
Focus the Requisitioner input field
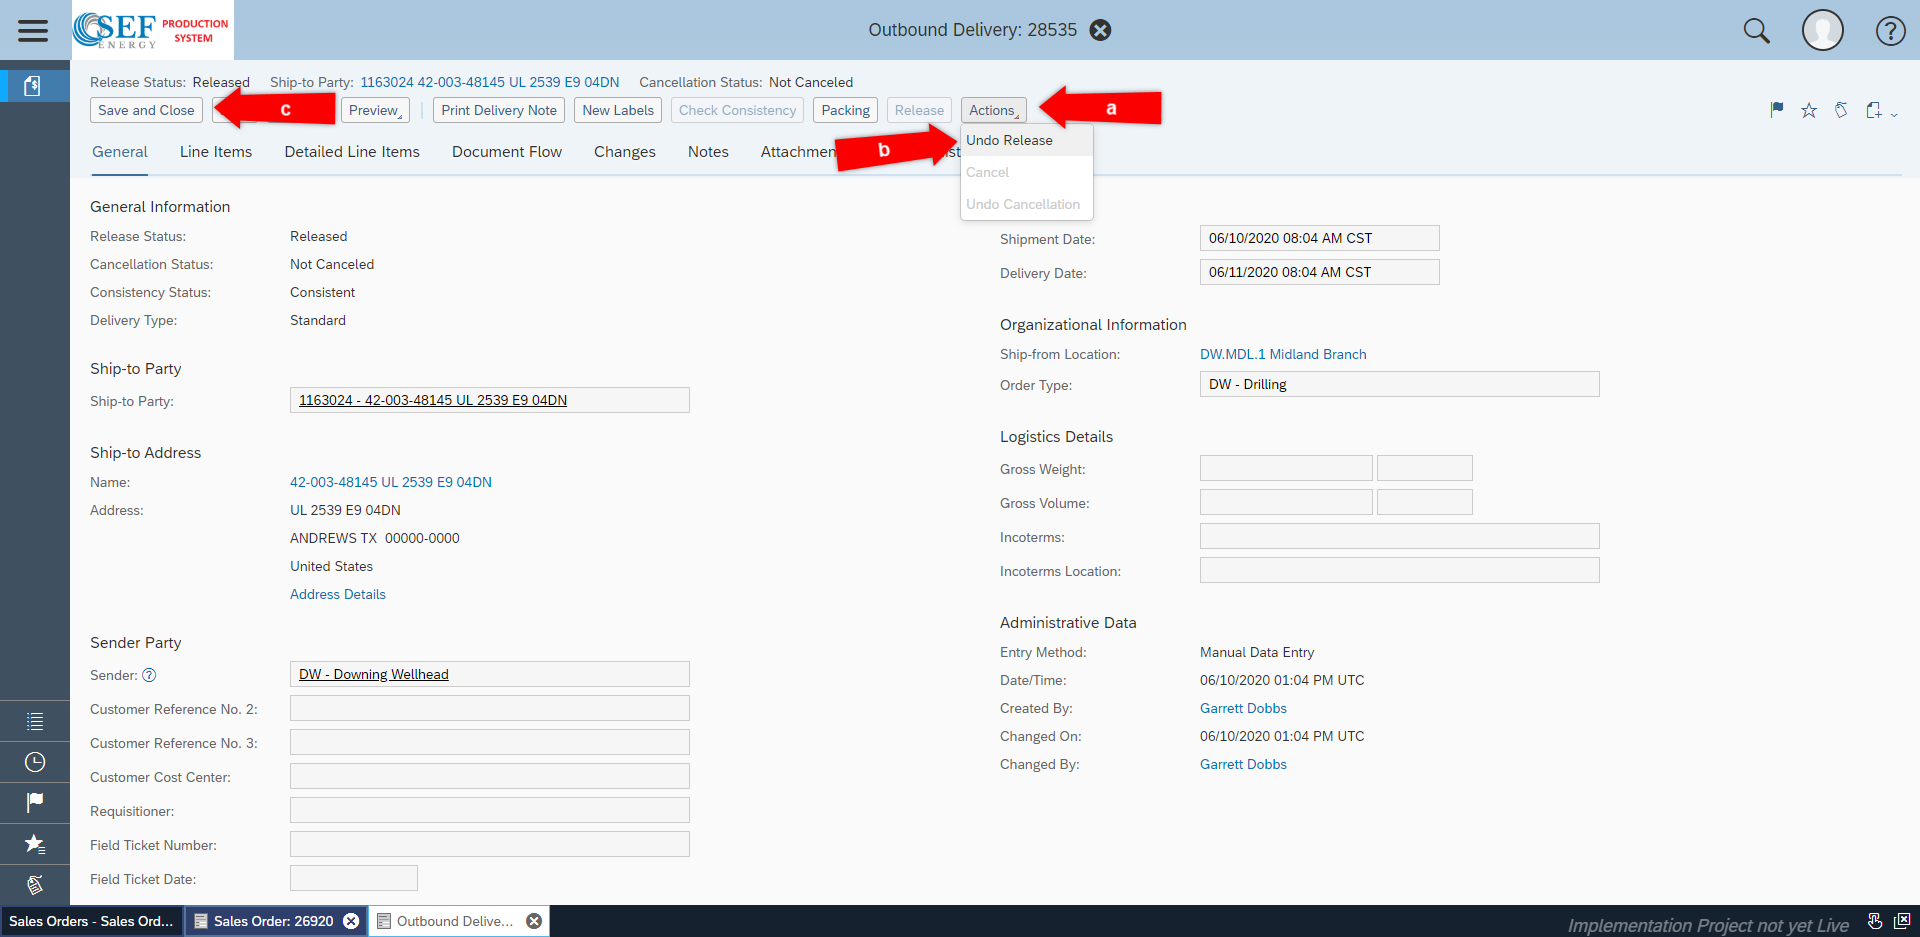[x=490, y=810]
